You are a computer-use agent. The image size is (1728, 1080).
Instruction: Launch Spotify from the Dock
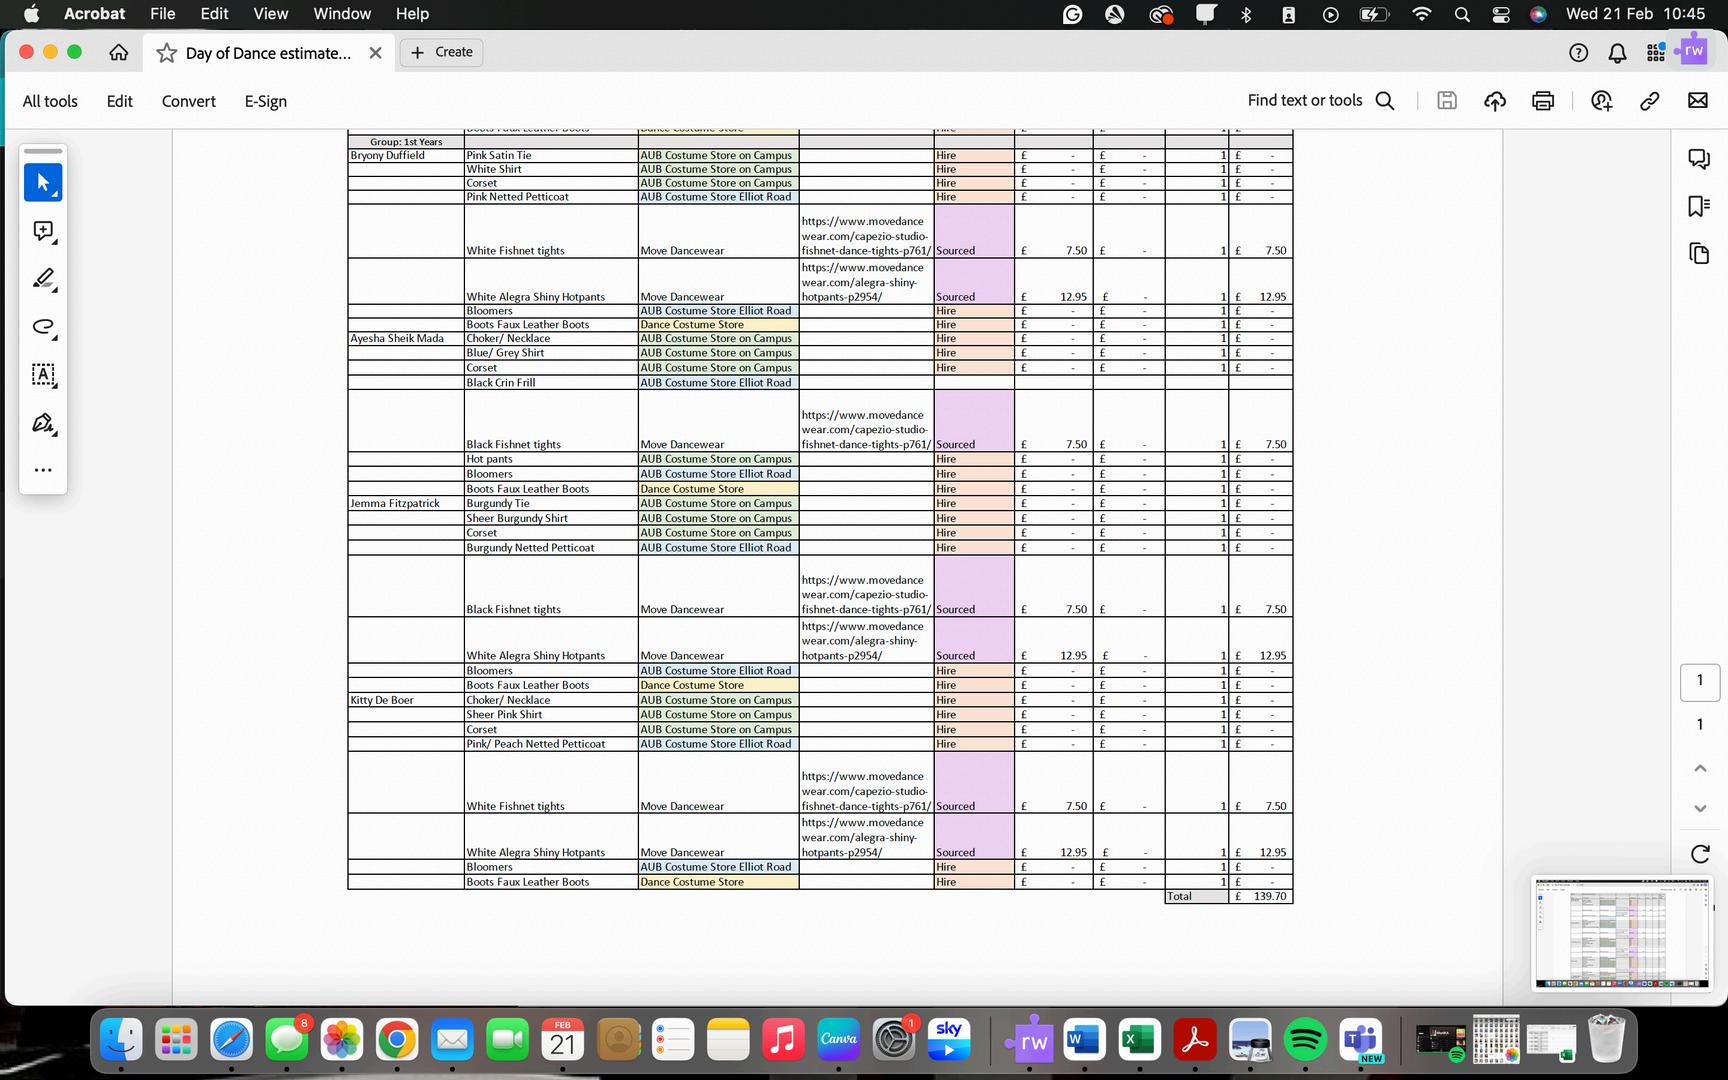tap(1305, 1041)
